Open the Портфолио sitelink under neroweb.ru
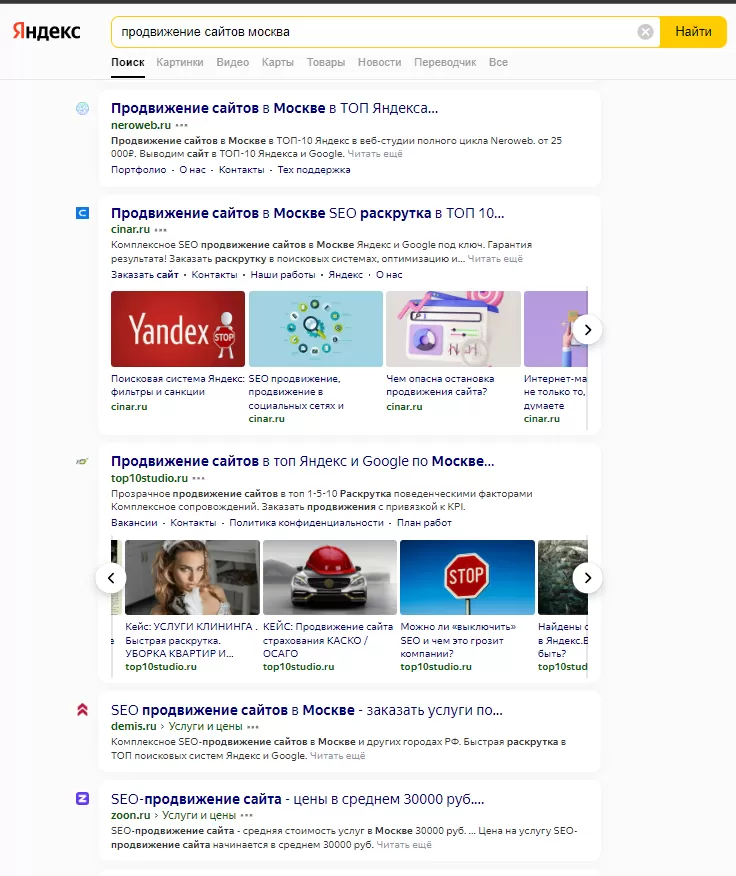 pyautogui.click(x=138, y=170)
